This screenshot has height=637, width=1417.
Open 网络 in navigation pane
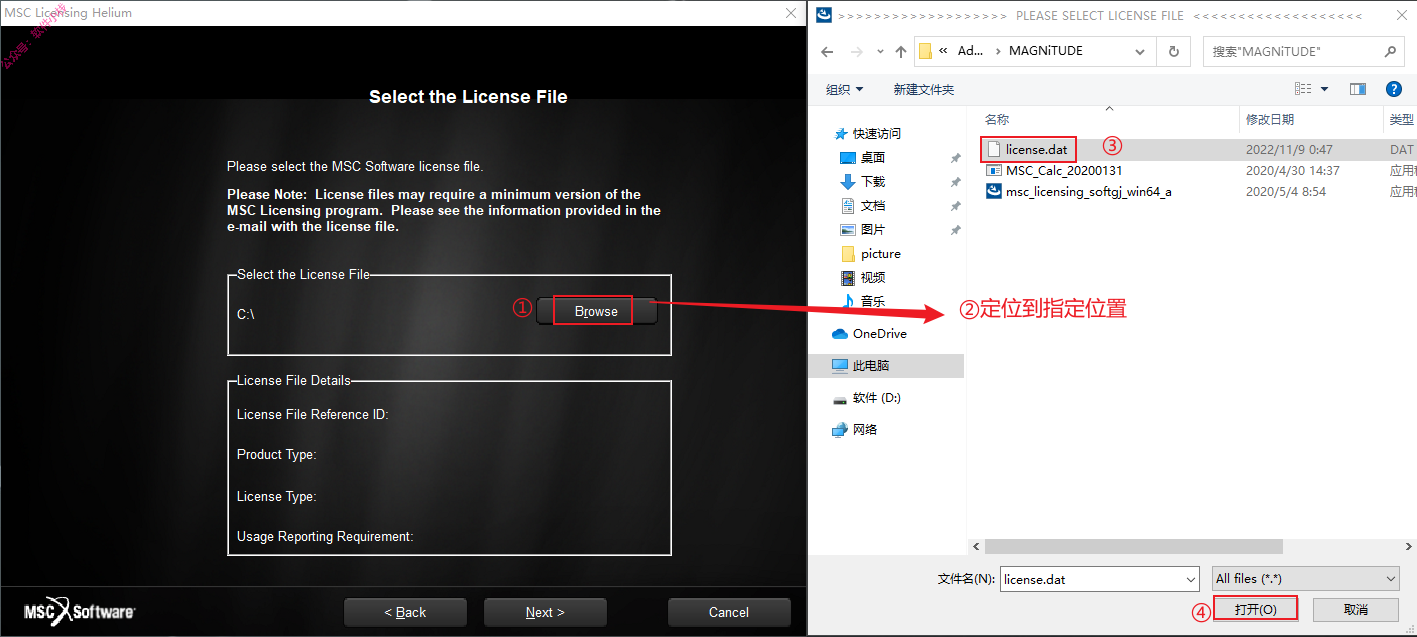tap(865, 430)
